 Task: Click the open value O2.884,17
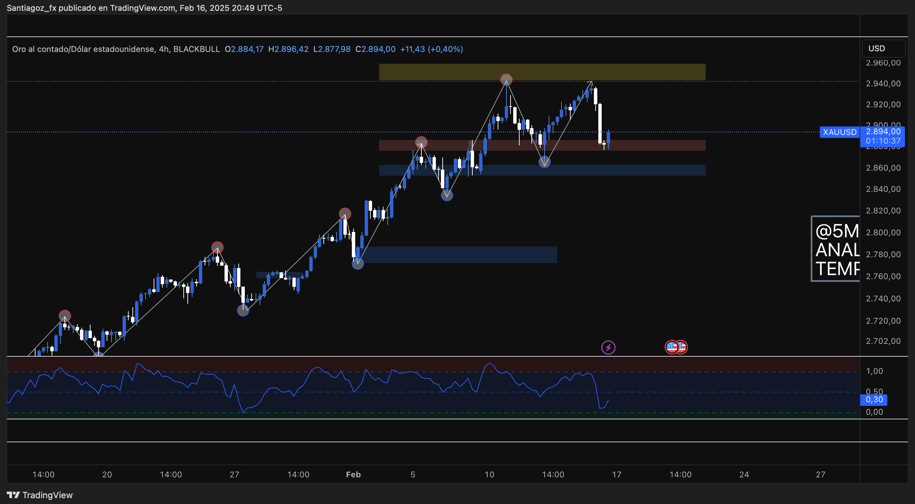tap(245, 50)
